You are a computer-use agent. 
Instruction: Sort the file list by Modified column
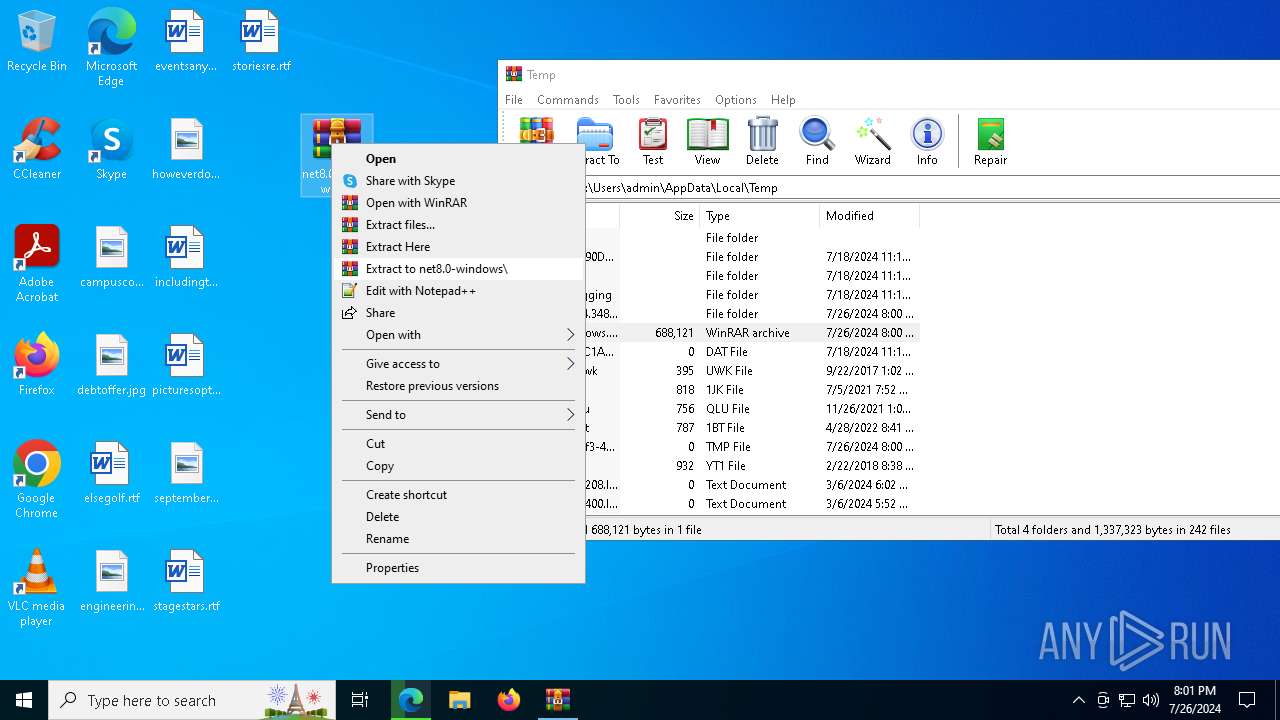[869, 216]
